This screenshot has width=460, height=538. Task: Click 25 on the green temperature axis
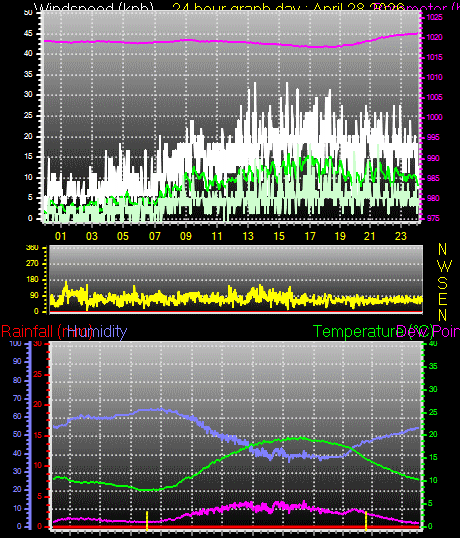point(433,412)
